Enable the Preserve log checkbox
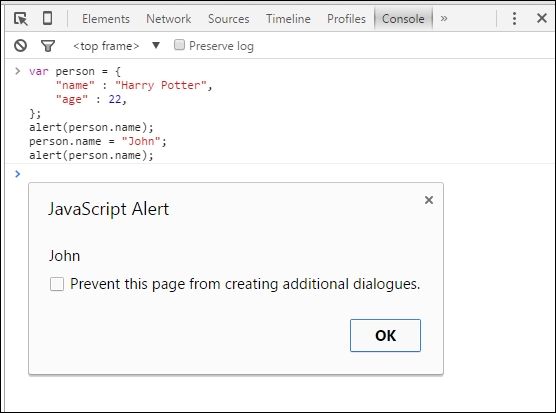The image size is (556, 413). pyautogui.click(x=179, y=45)
